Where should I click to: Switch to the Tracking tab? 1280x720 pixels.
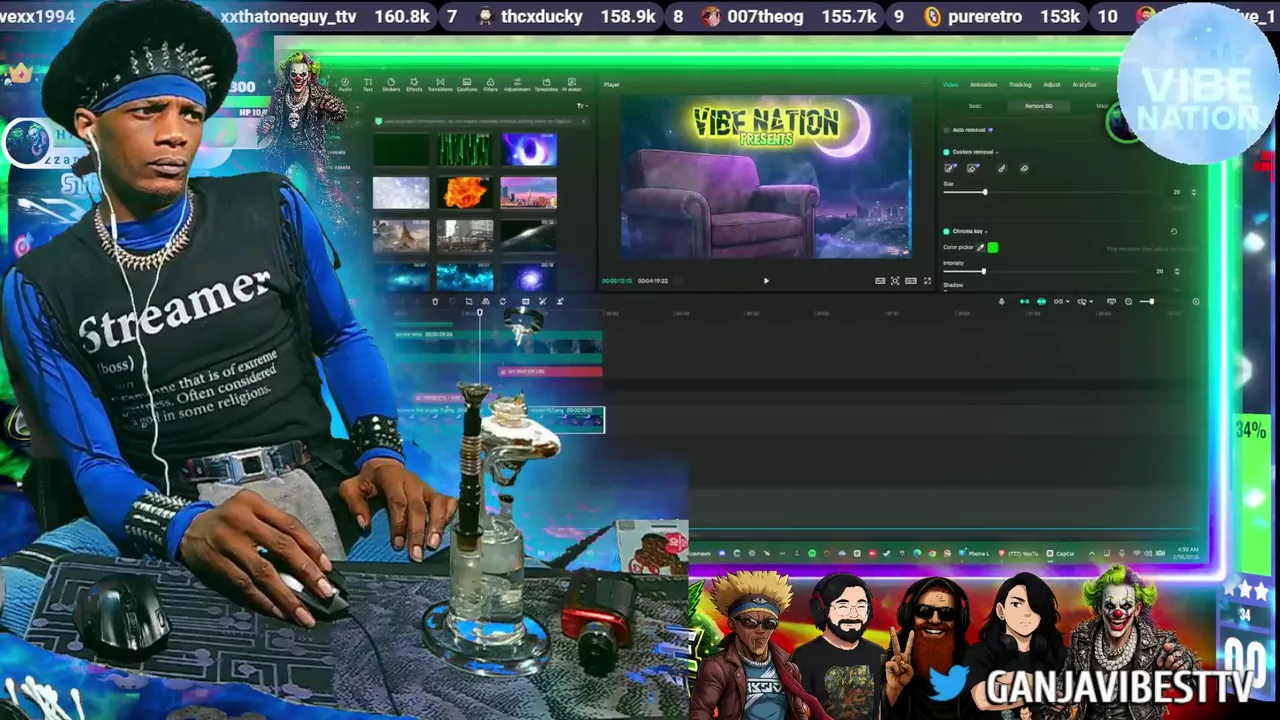click(x=1020, y=85)
